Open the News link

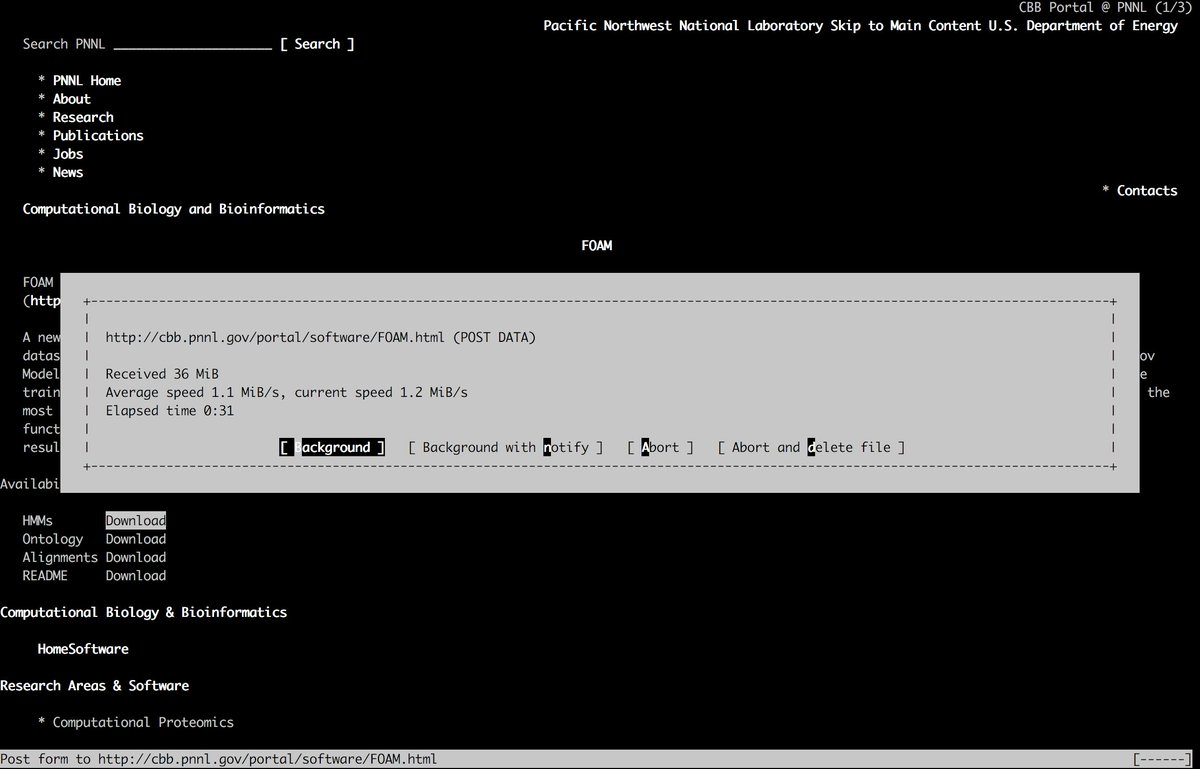(68, 172)
